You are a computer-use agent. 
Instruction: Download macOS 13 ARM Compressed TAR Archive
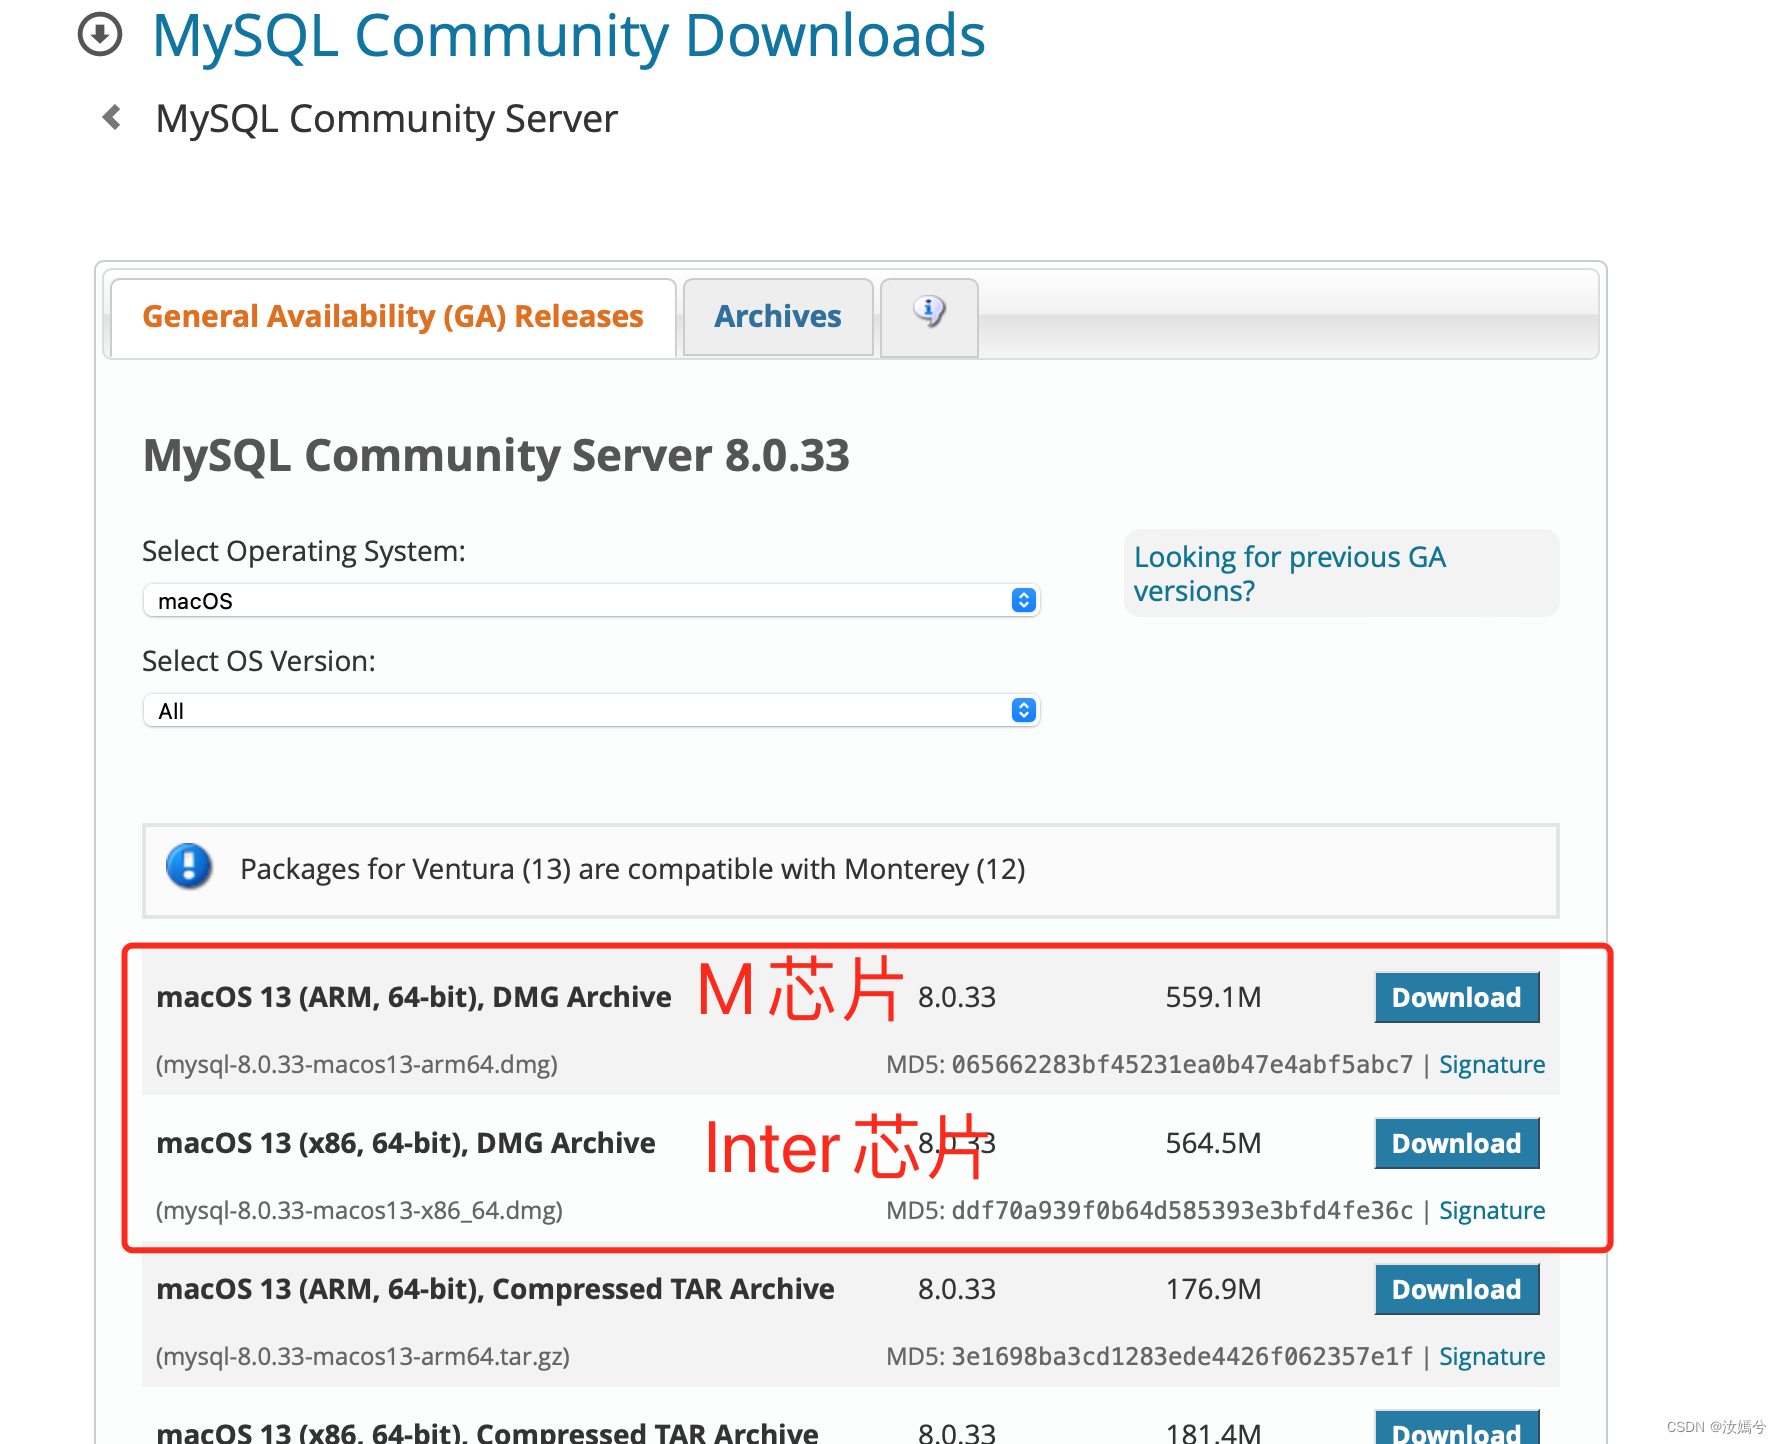point(1457,1289)
